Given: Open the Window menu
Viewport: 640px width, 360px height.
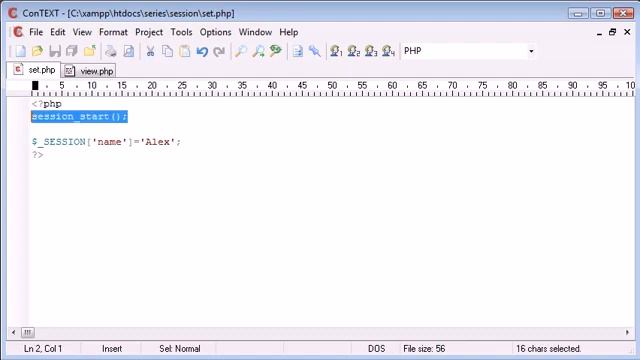Looking at the screenshot, I should pyautogui.click(x=255, y=32).
